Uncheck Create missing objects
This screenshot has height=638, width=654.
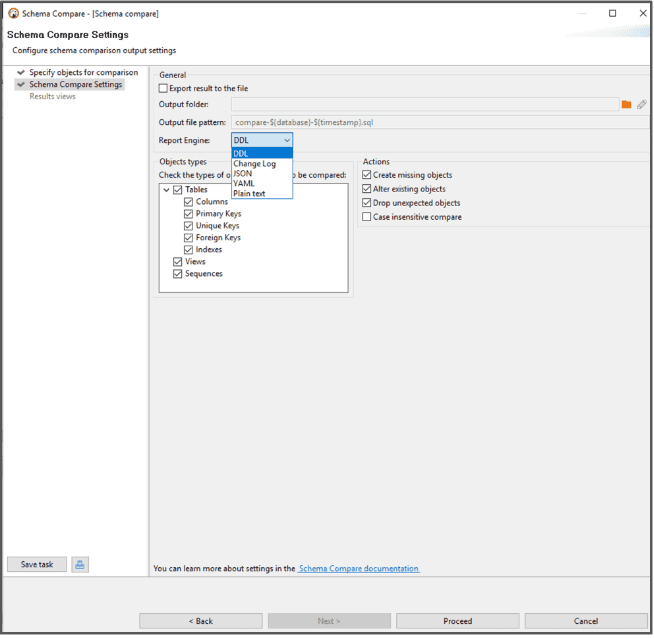pyautogui.click(x=367, y=175)
